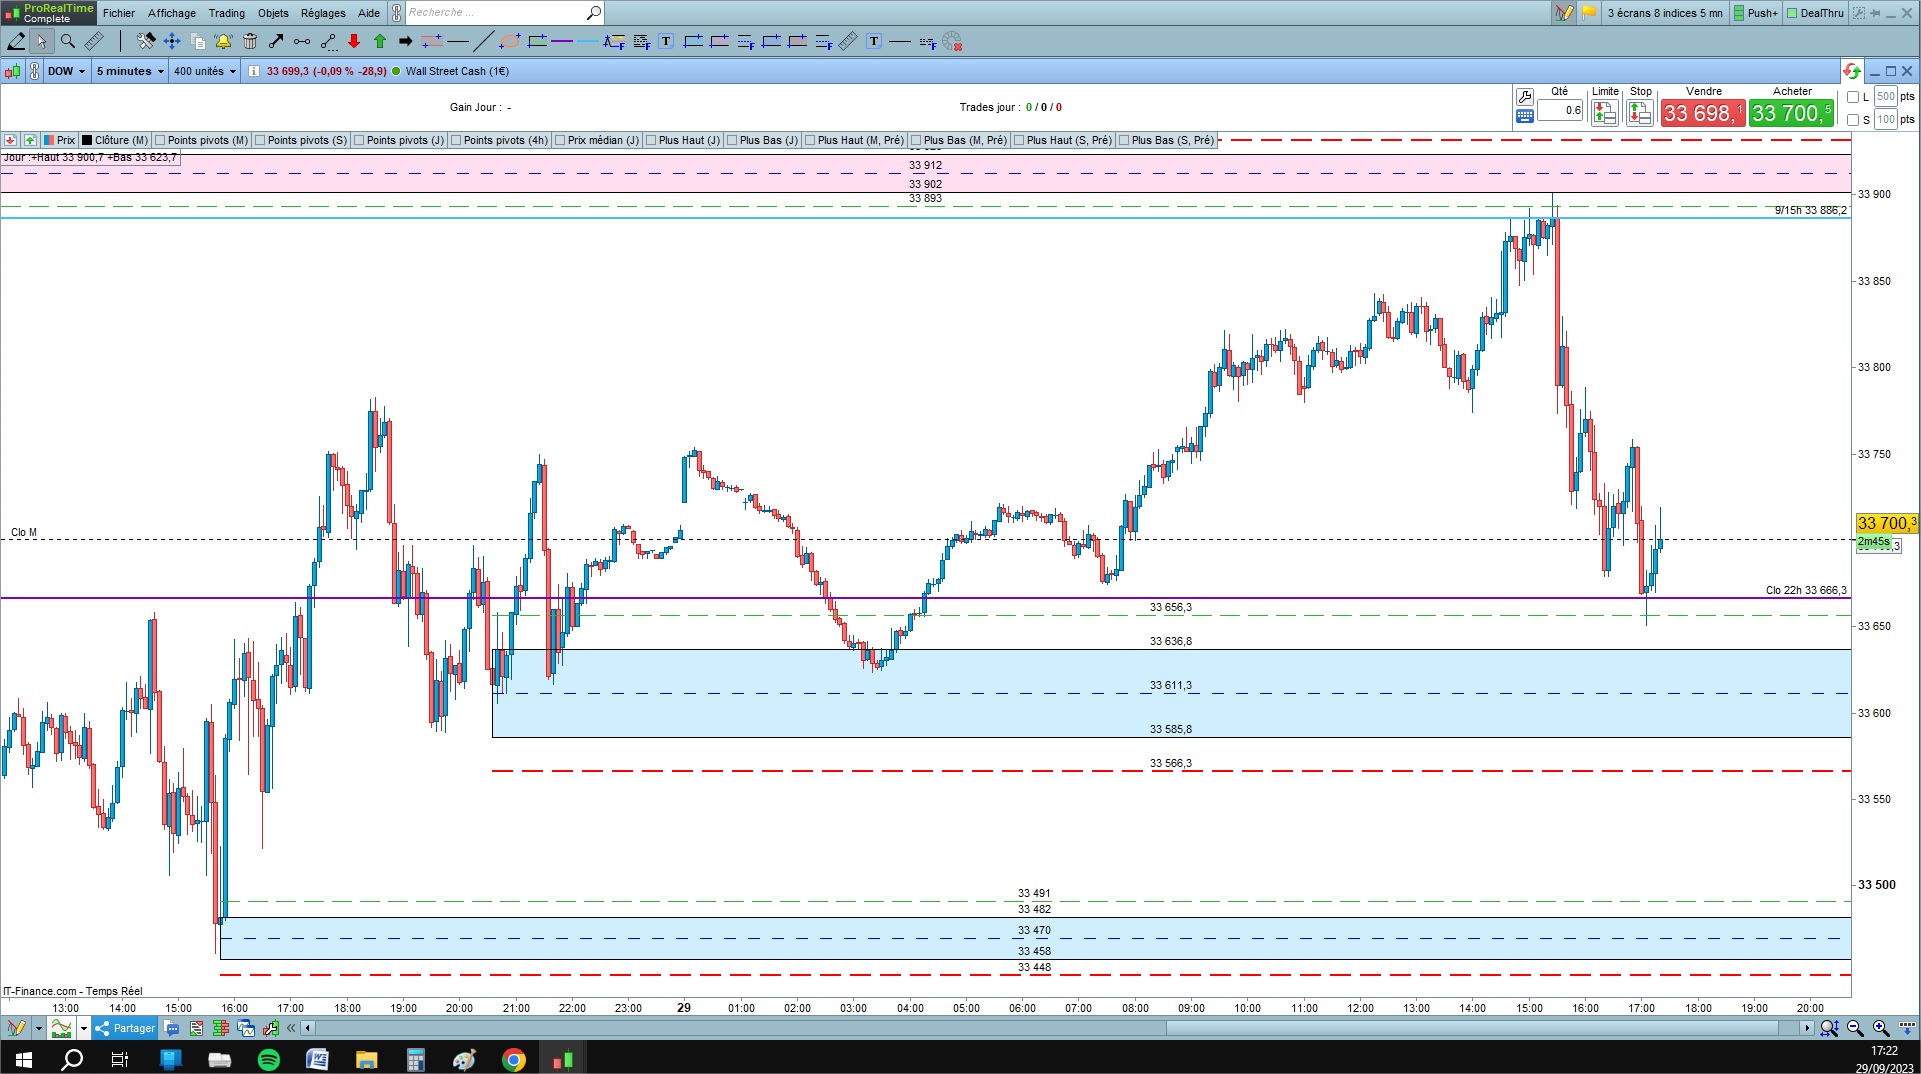The width and height of the screenshot is (1921, 1074).
Task: Enable Points pivots (M) checkbox
Action: point(160,140)
